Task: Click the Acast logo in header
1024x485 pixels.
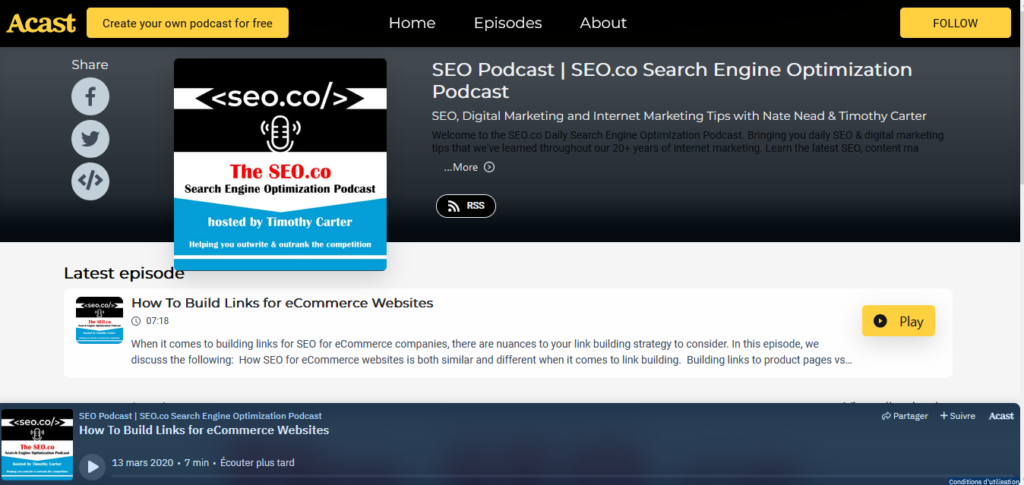Action: coord(41,23)
